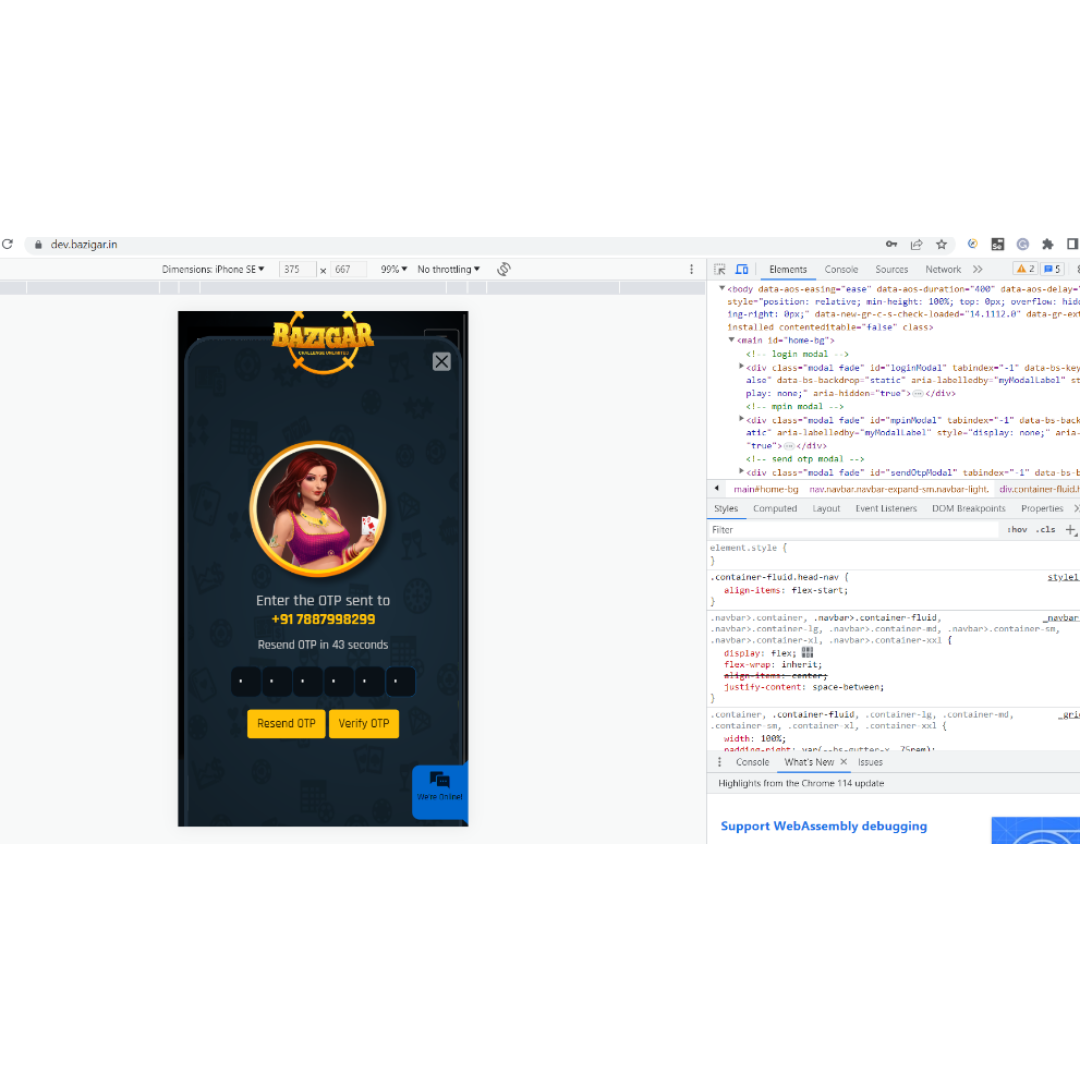Viewport: 1080px width, 1080px height.
Task: Open the flexbox editor icon next to display
Action: tap(807, 652)
